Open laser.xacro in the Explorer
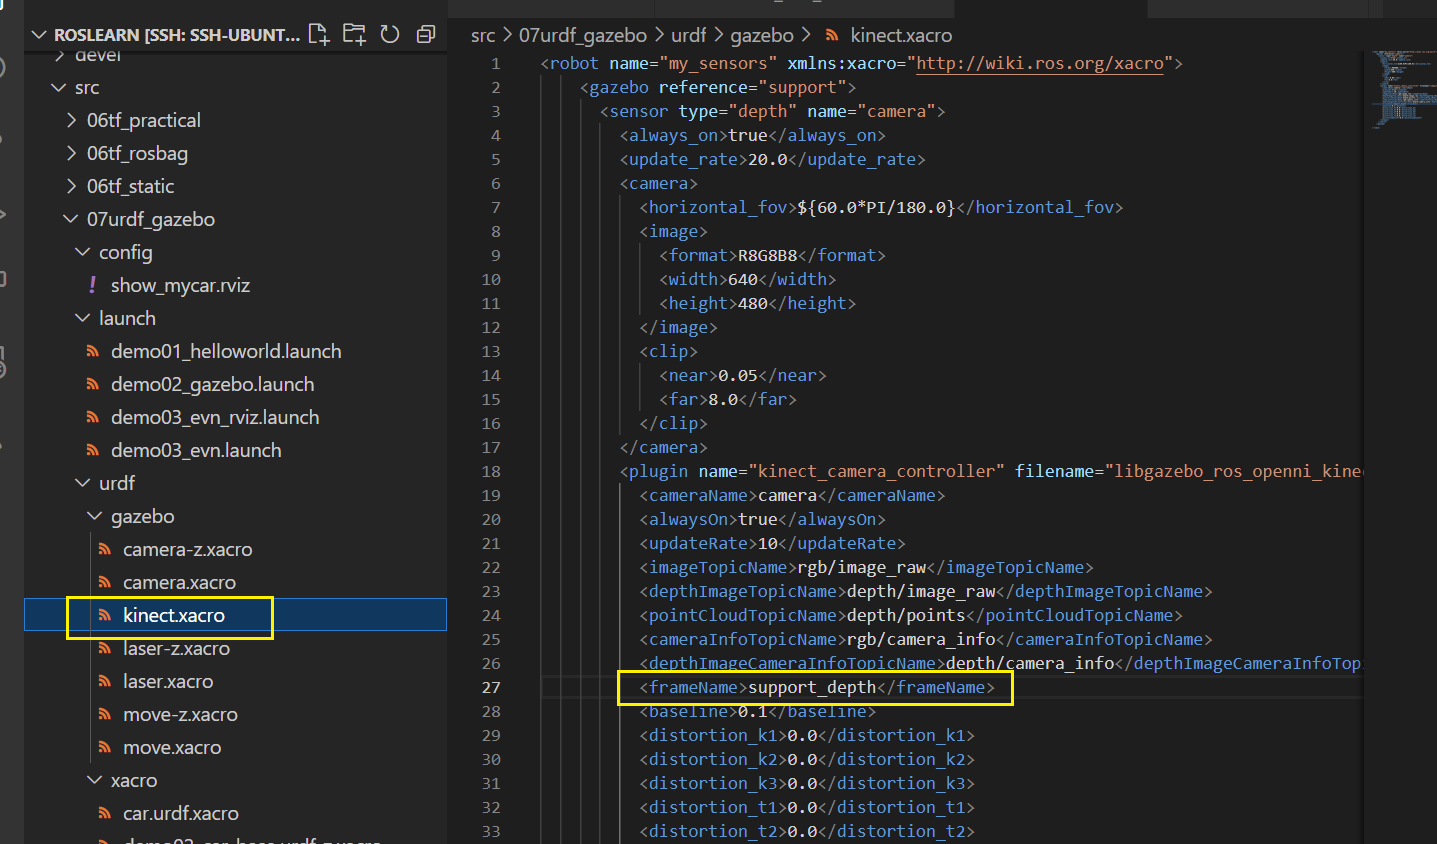 [x=168, y=681]
